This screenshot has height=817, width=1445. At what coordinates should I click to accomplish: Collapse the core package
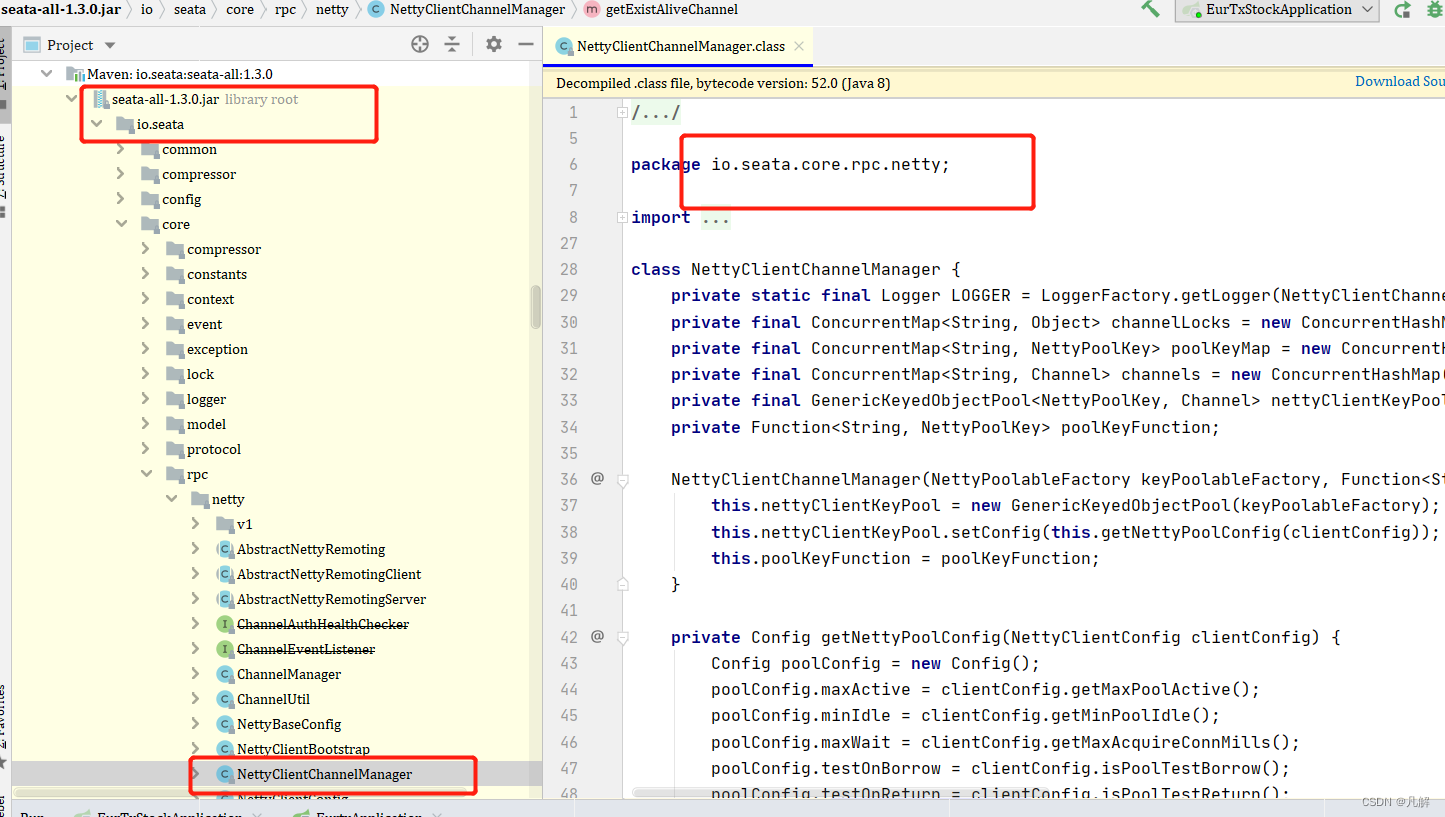click(121, 224)
